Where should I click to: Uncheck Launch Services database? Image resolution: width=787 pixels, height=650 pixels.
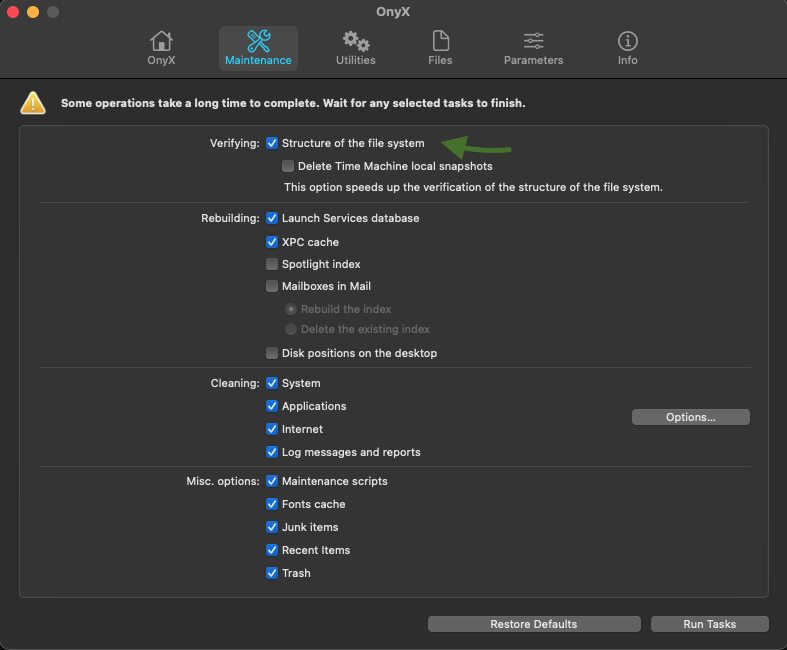coord(272,218)
